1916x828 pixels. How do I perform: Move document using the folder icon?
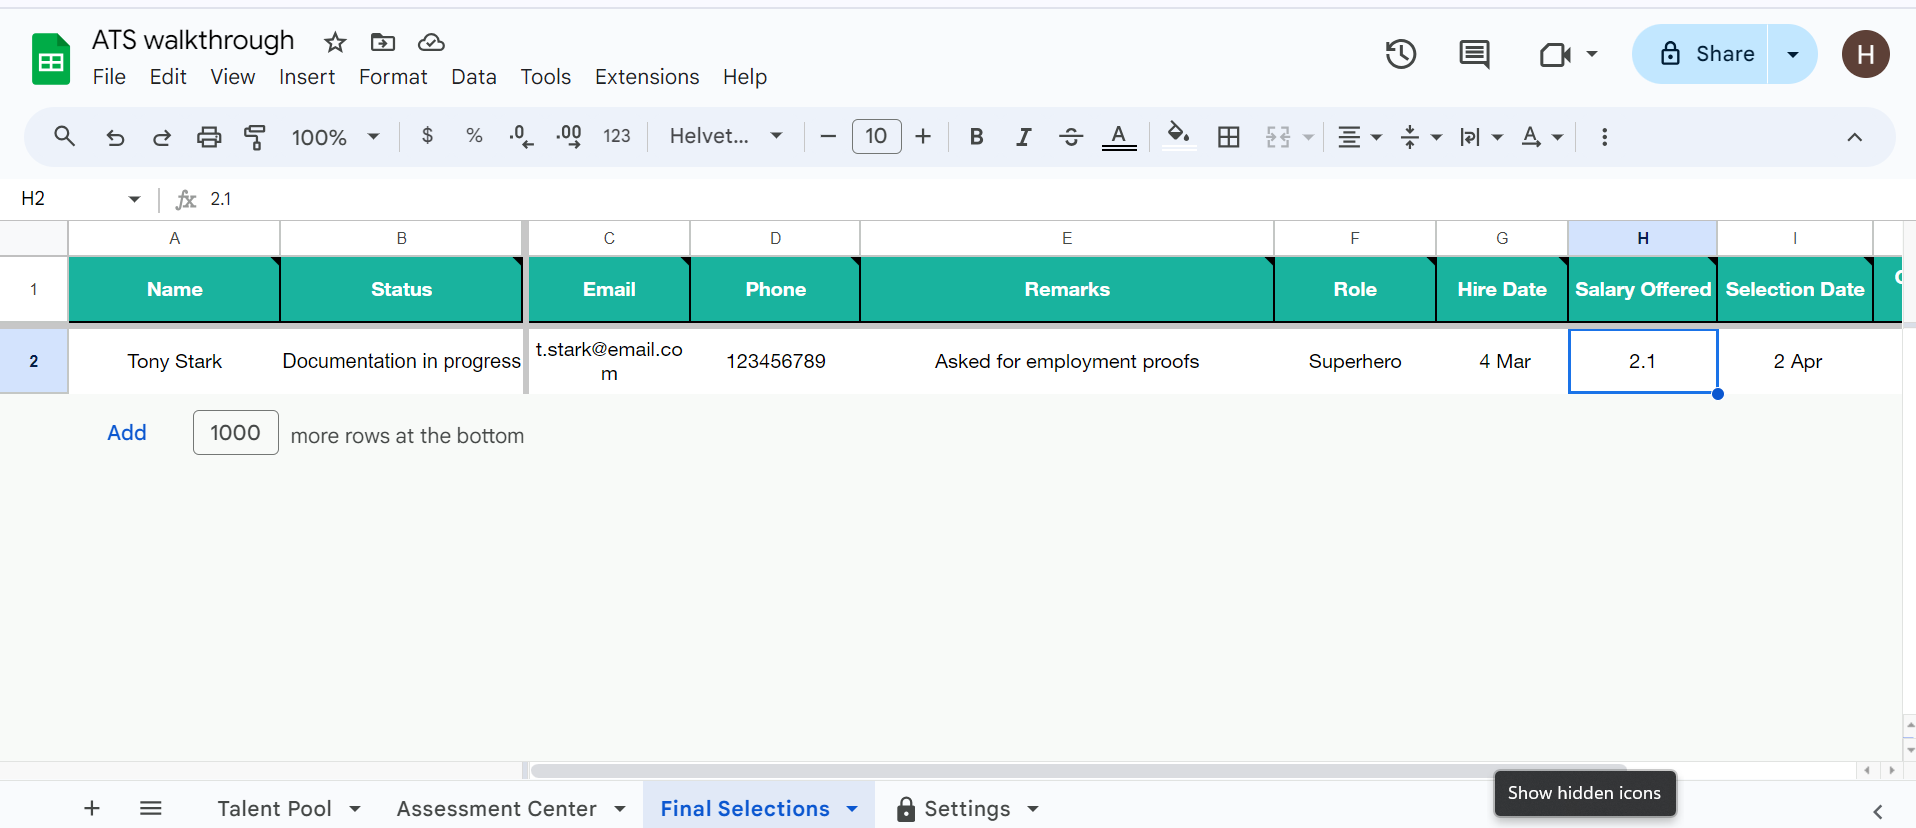[383, 42]
